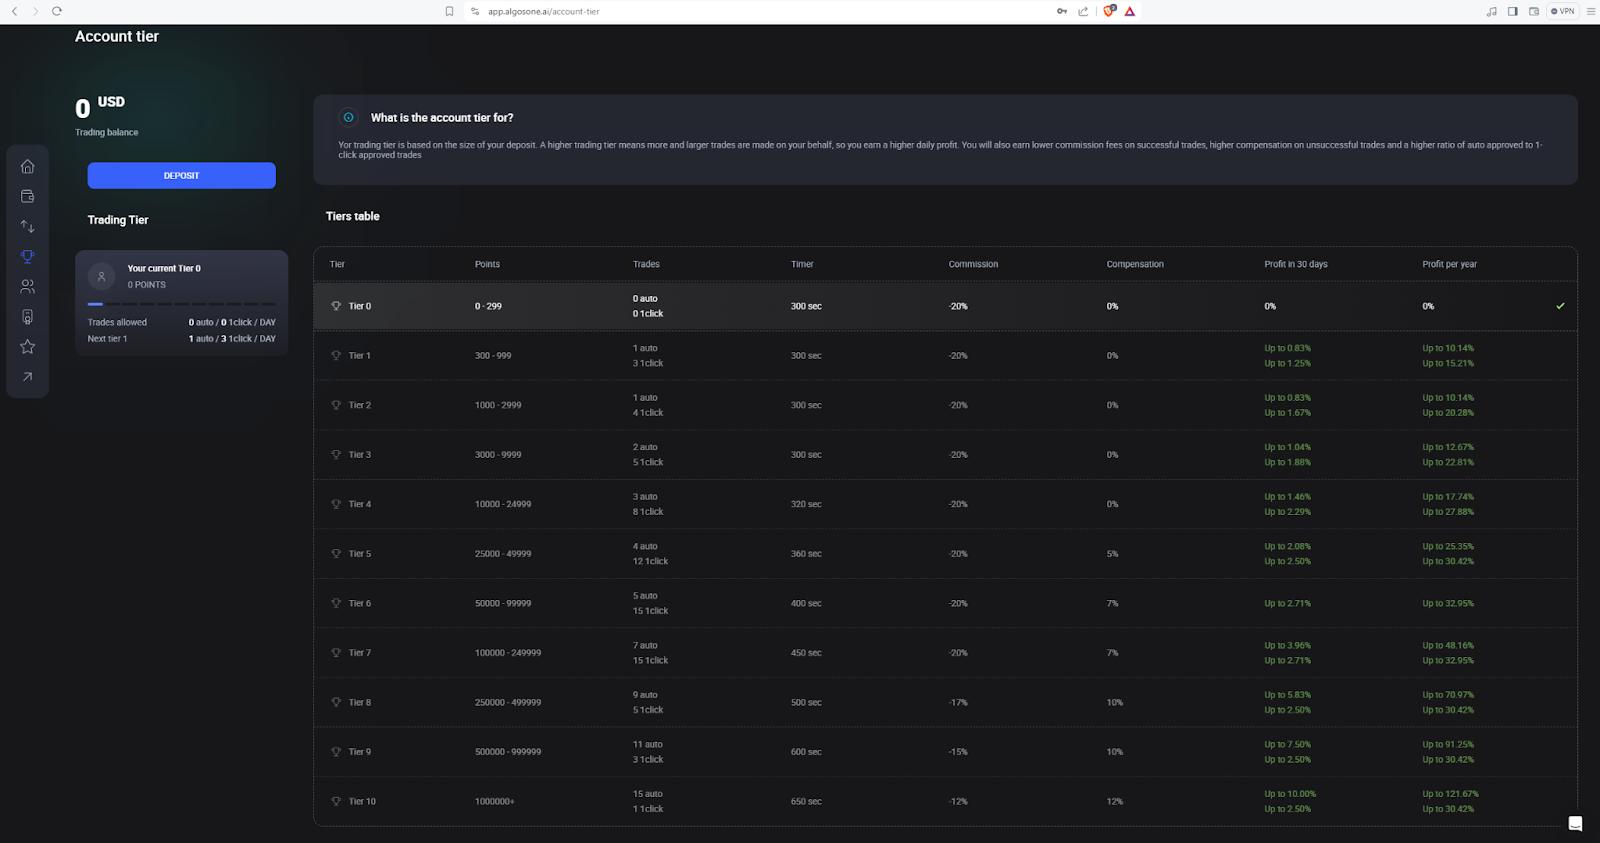
Task: Click the up-down arrows trades icon
Action: 27,227
